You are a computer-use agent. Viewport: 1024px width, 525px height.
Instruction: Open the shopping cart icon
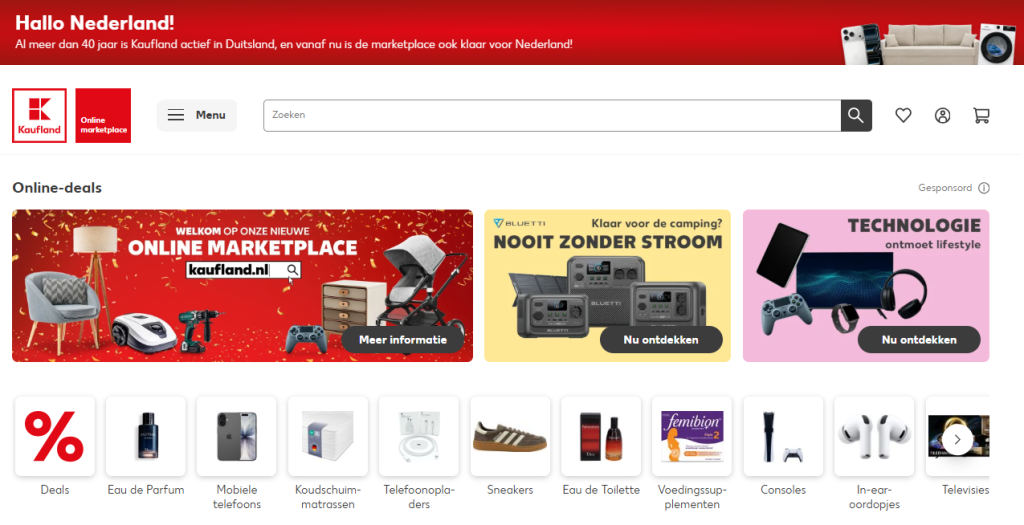pos(981,116)
